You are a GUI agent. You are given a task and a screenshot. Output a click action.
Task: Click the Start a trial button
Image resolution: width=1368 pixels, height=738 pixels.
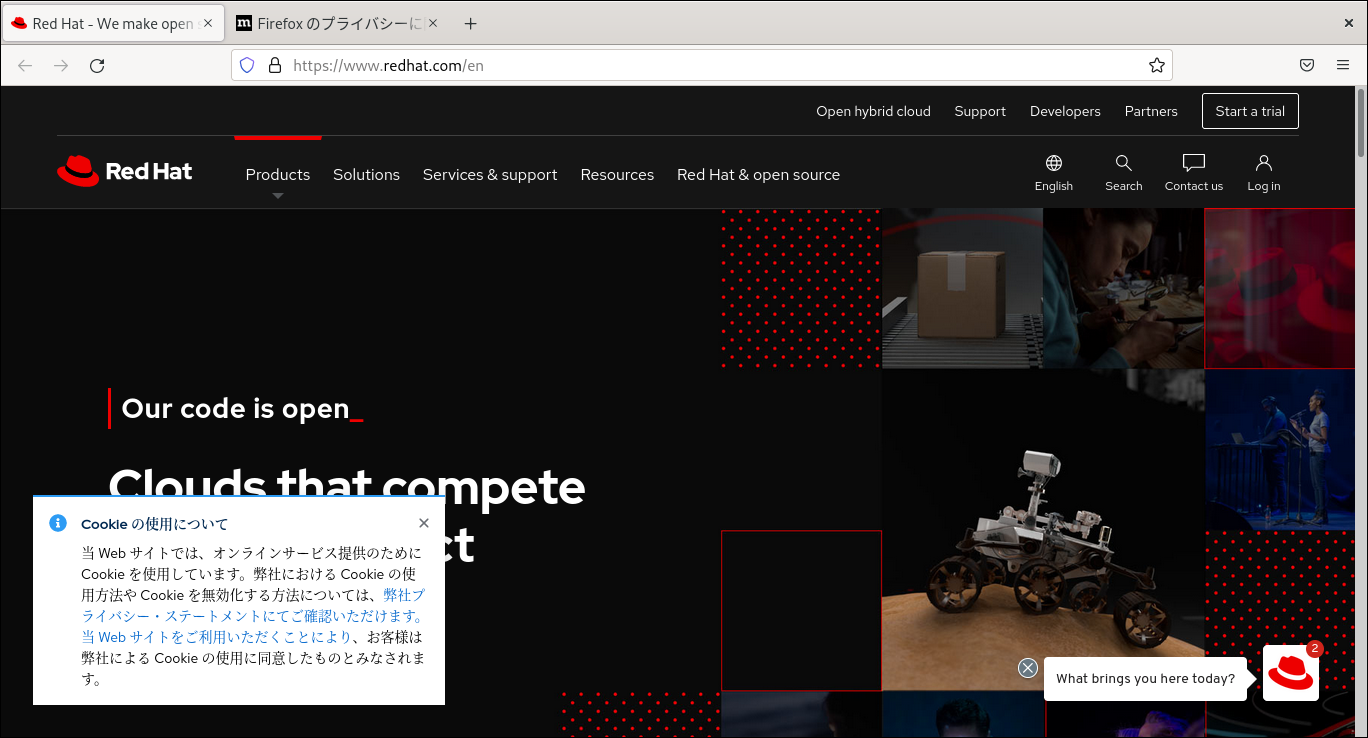pyautogui.click(x=1250, y=111)
